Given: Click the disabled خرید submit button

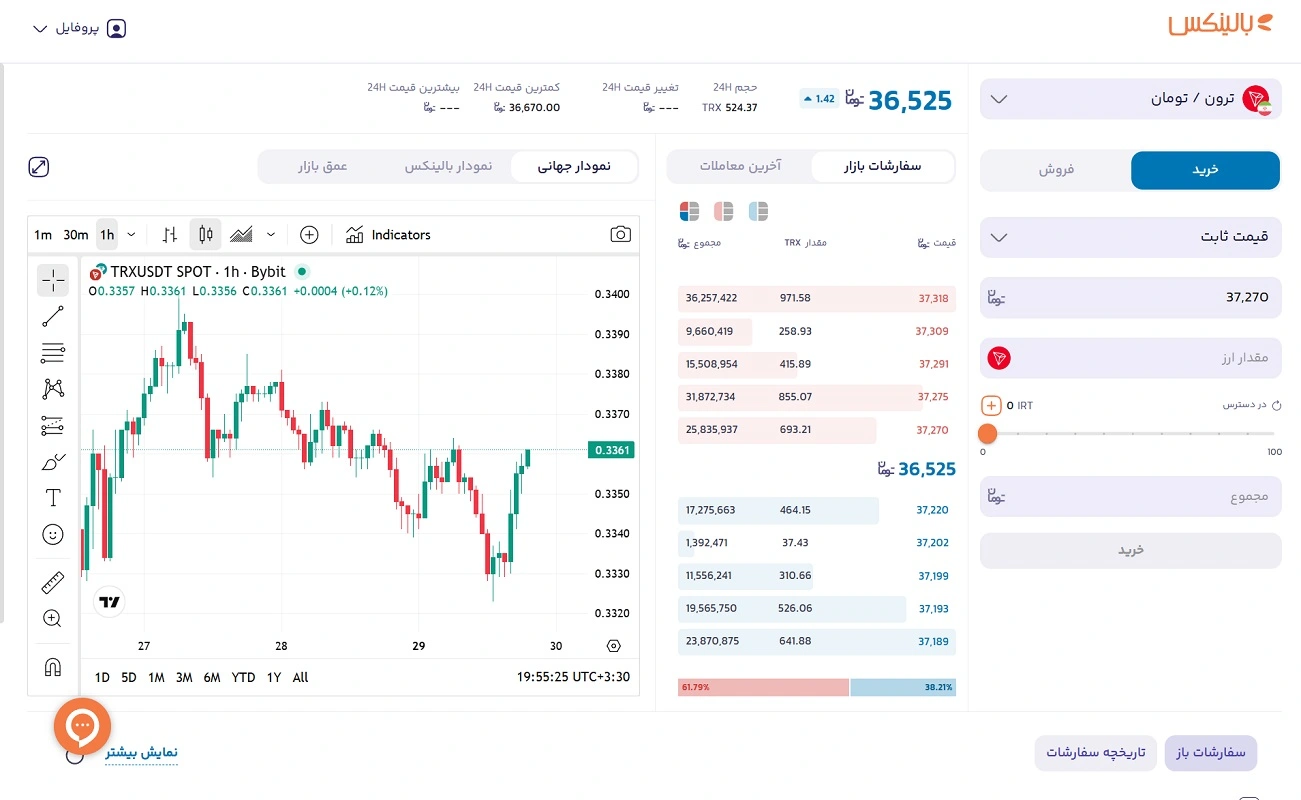Looking at the screenshot, I should [x=1130, y=550].
